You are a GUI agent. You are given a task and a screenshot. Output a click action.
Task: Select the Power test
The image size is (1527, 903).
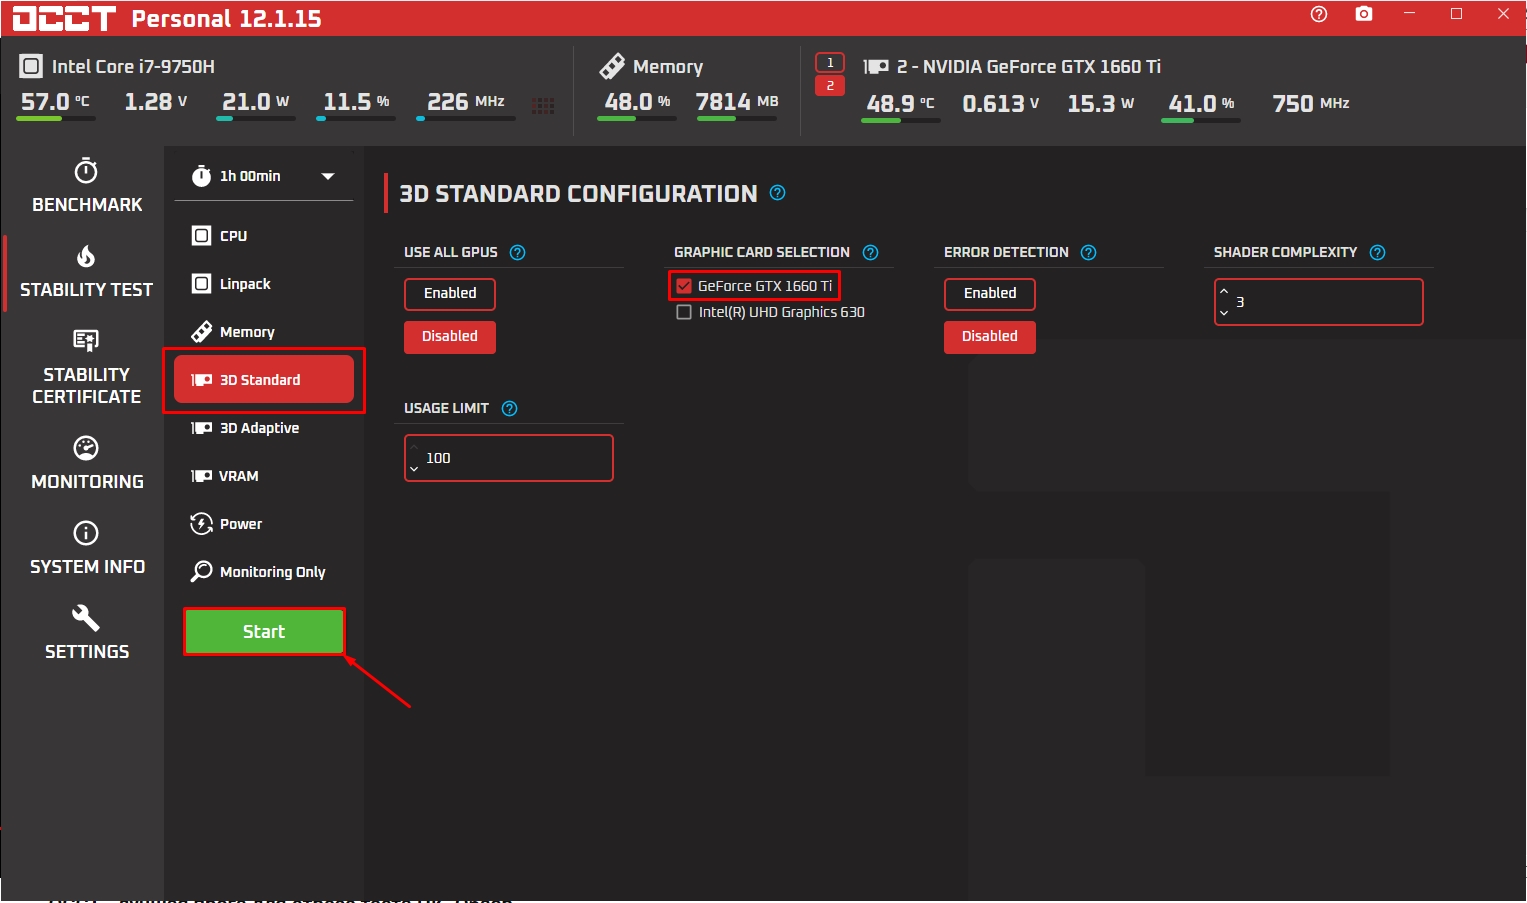(x=264, y=524)
